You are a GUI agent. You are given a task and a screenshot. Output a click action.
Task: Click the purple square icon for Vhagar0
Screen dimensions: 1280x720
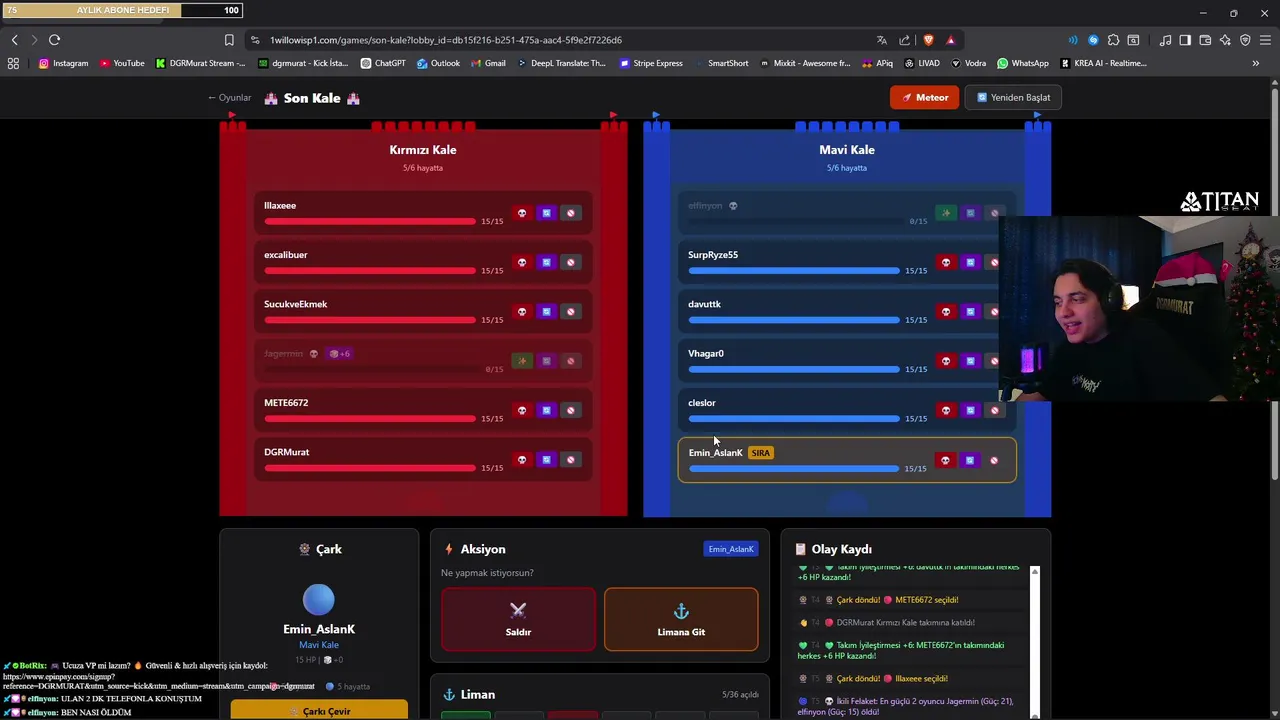tap(970, 361)
